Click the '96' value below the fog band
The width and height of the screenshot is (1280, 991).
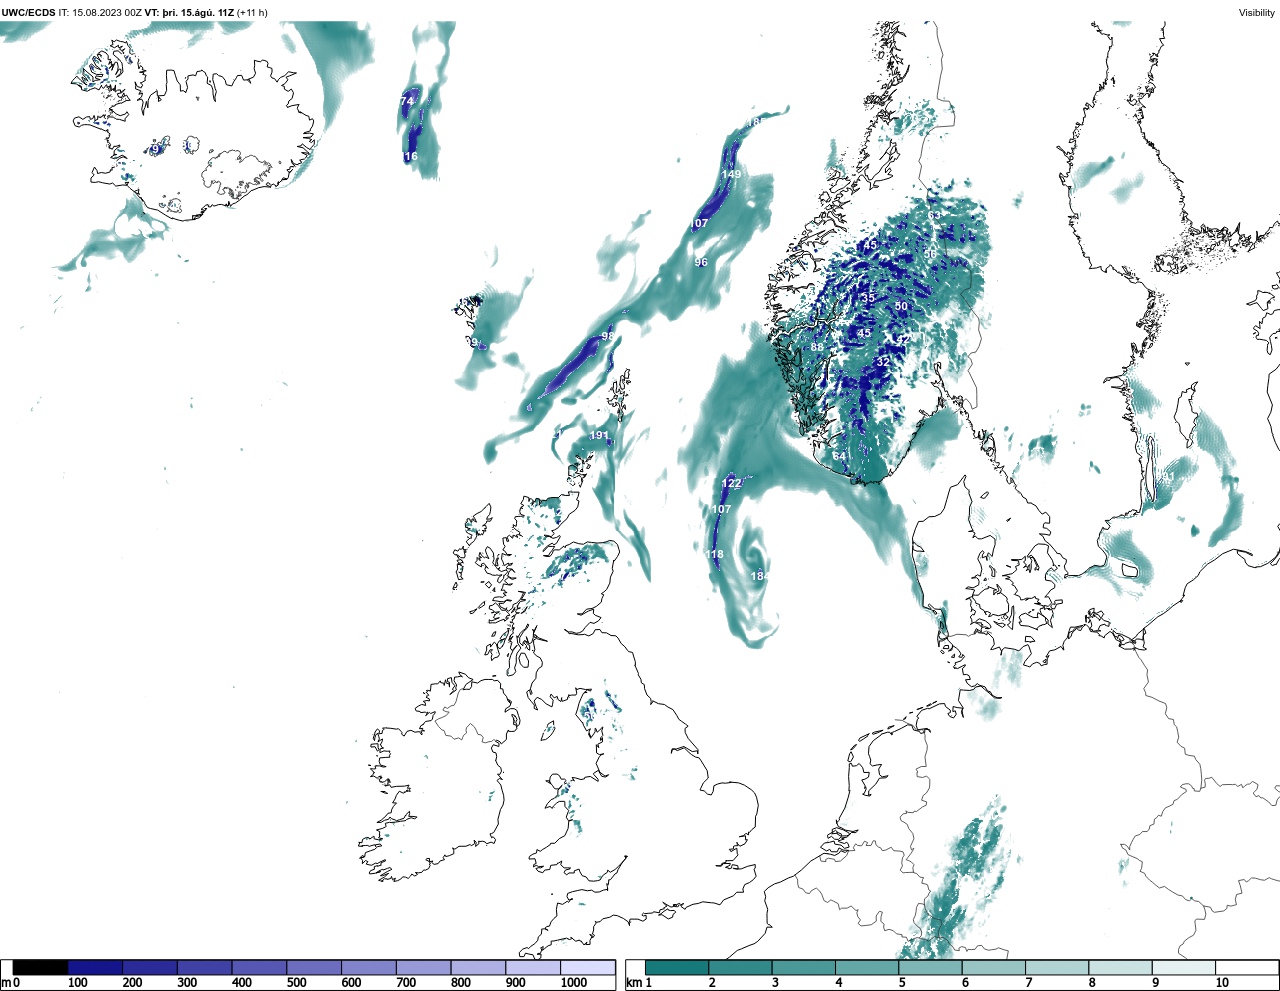[x=701, y=262]
